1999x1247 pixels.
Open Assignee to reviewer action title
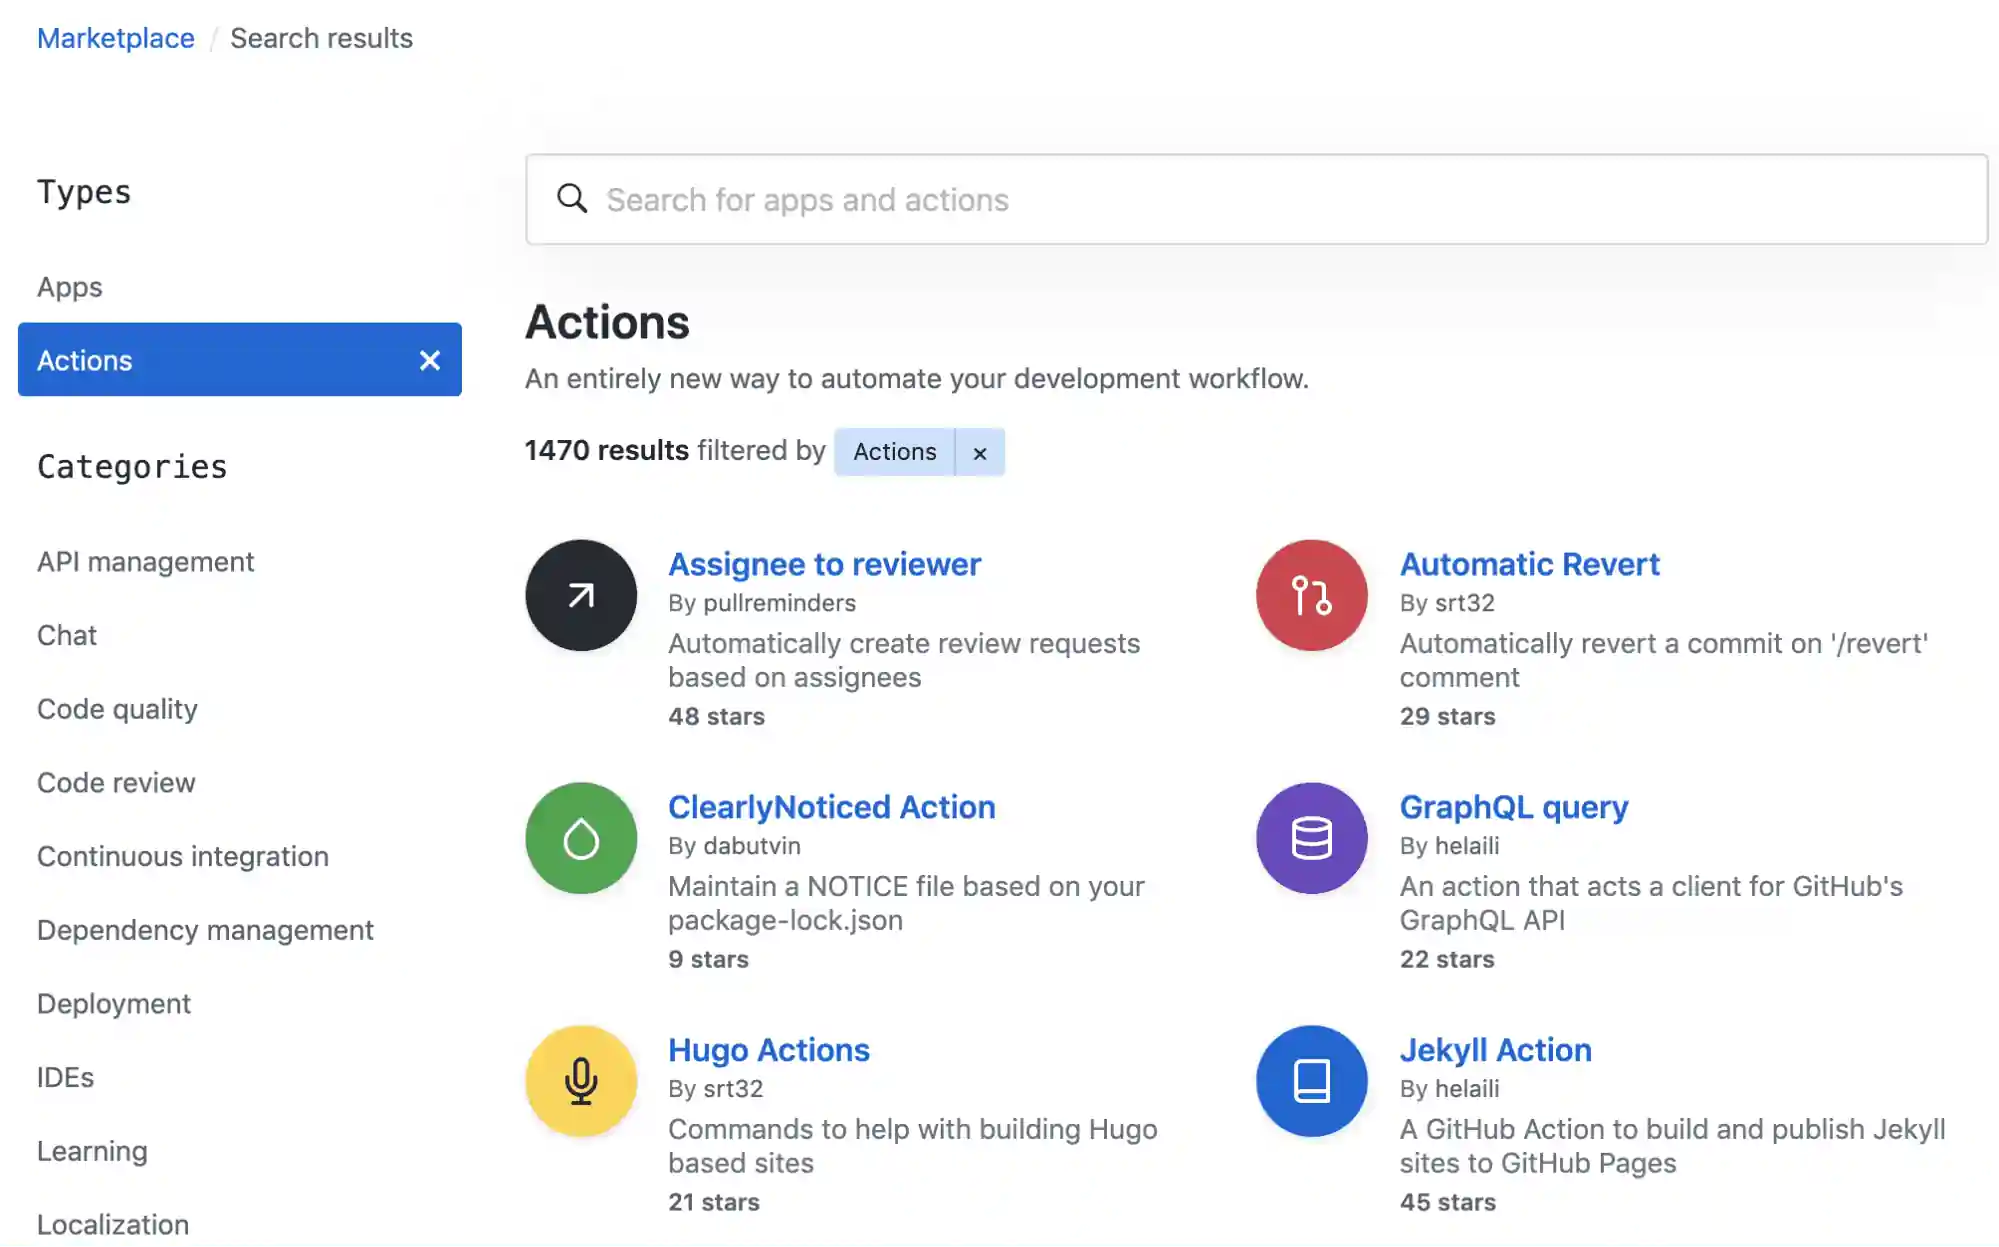pos(824,564)
